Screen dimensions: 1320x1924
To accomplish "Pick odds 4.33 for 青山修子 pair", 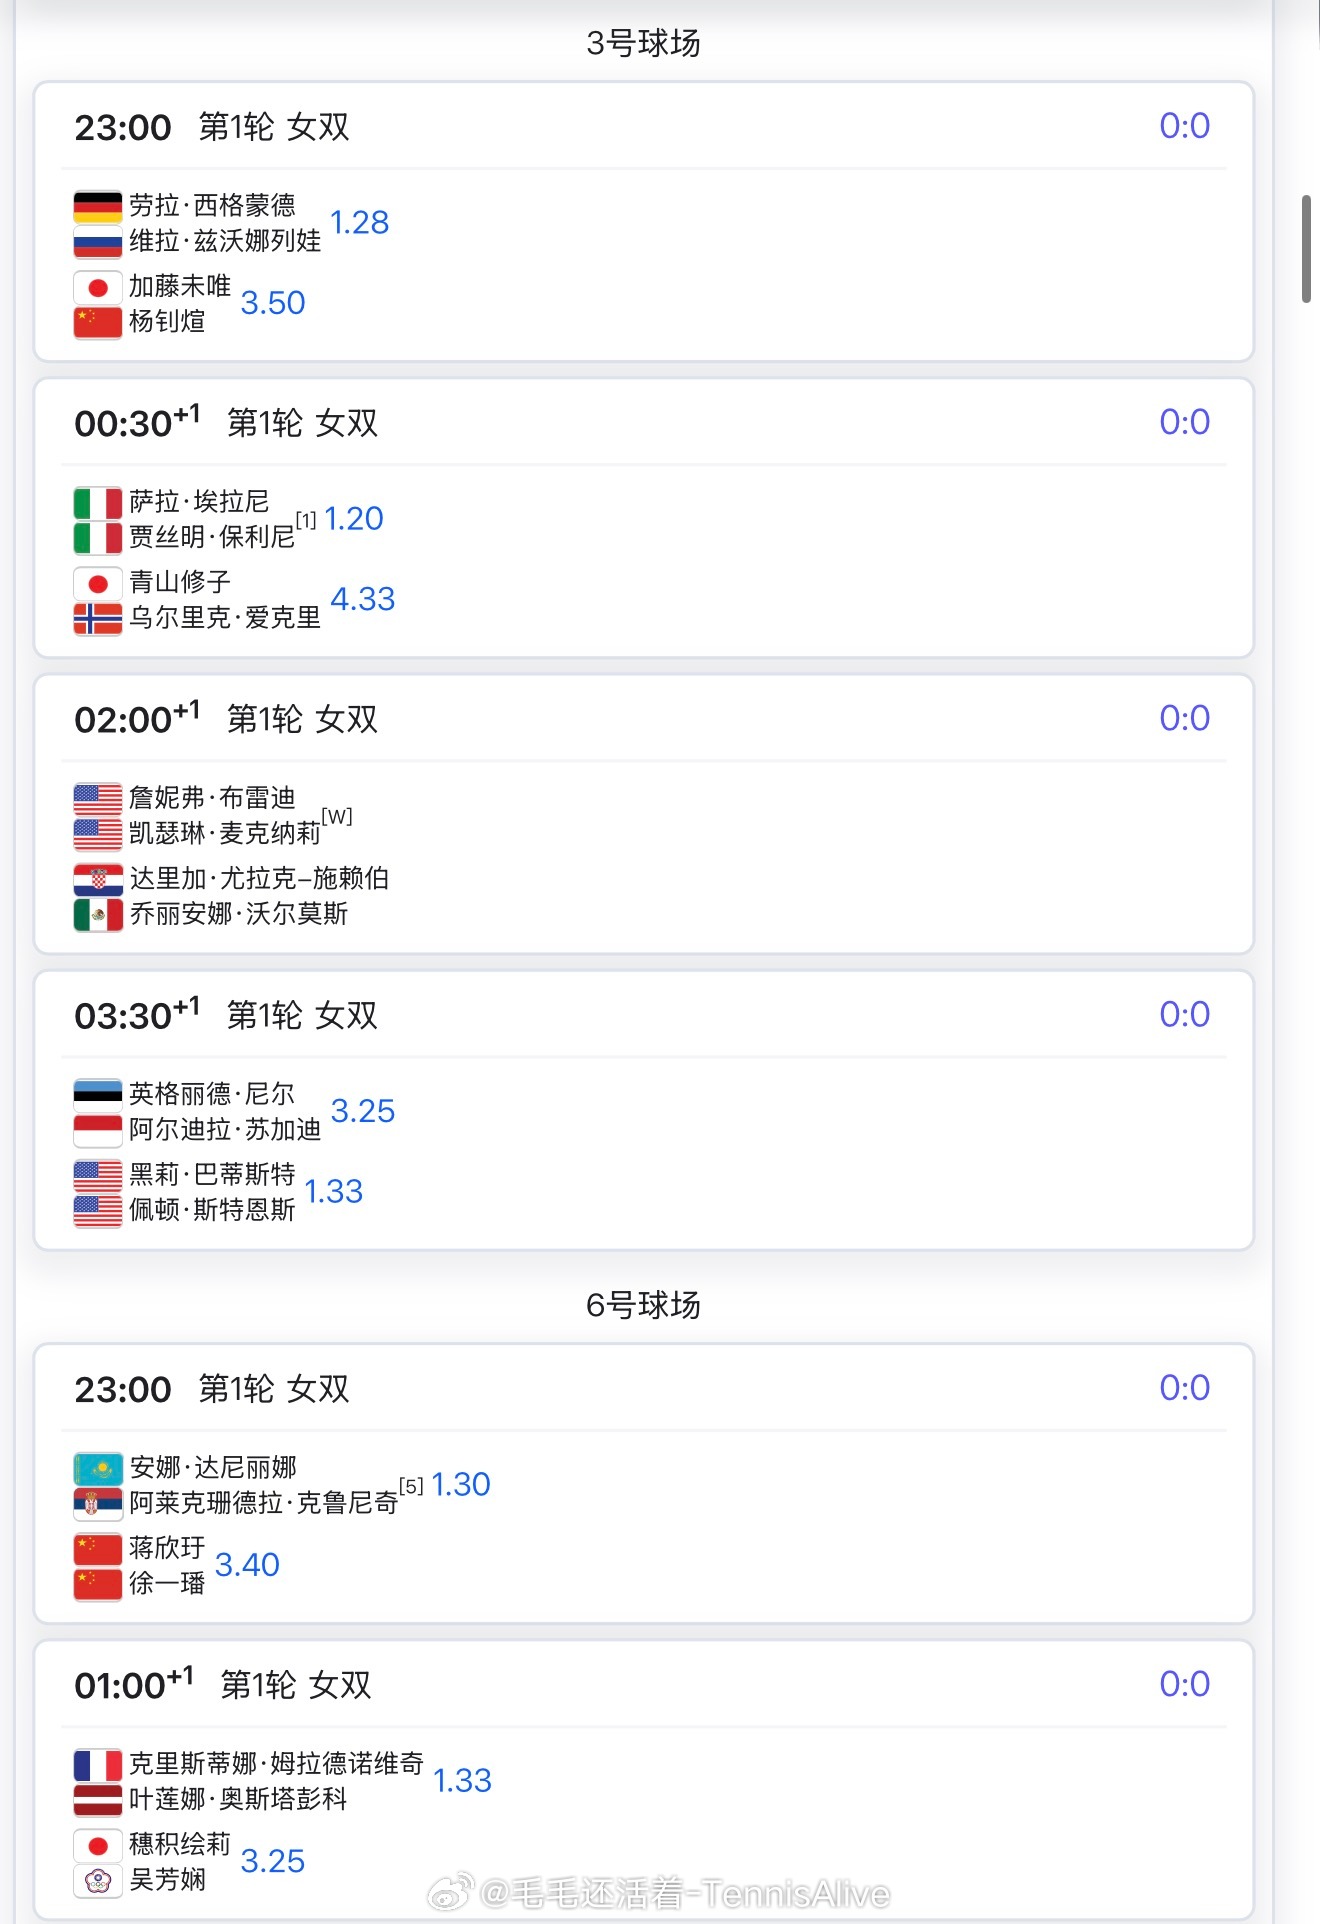I will 362,599.
